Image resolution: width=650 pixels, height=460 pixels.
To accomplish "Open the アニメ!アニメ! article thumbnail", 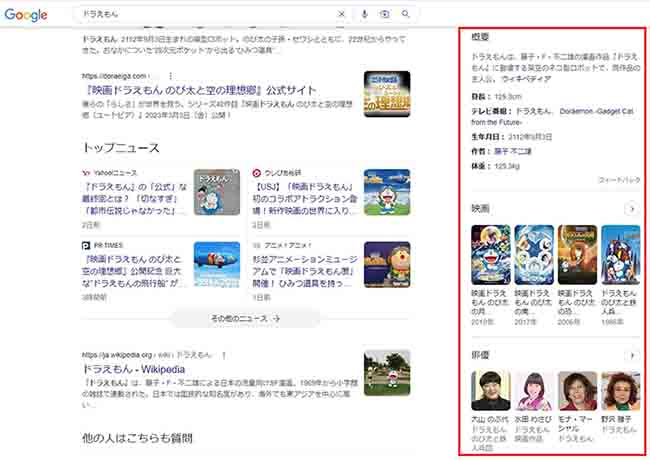I will click(x=387, y=265).
